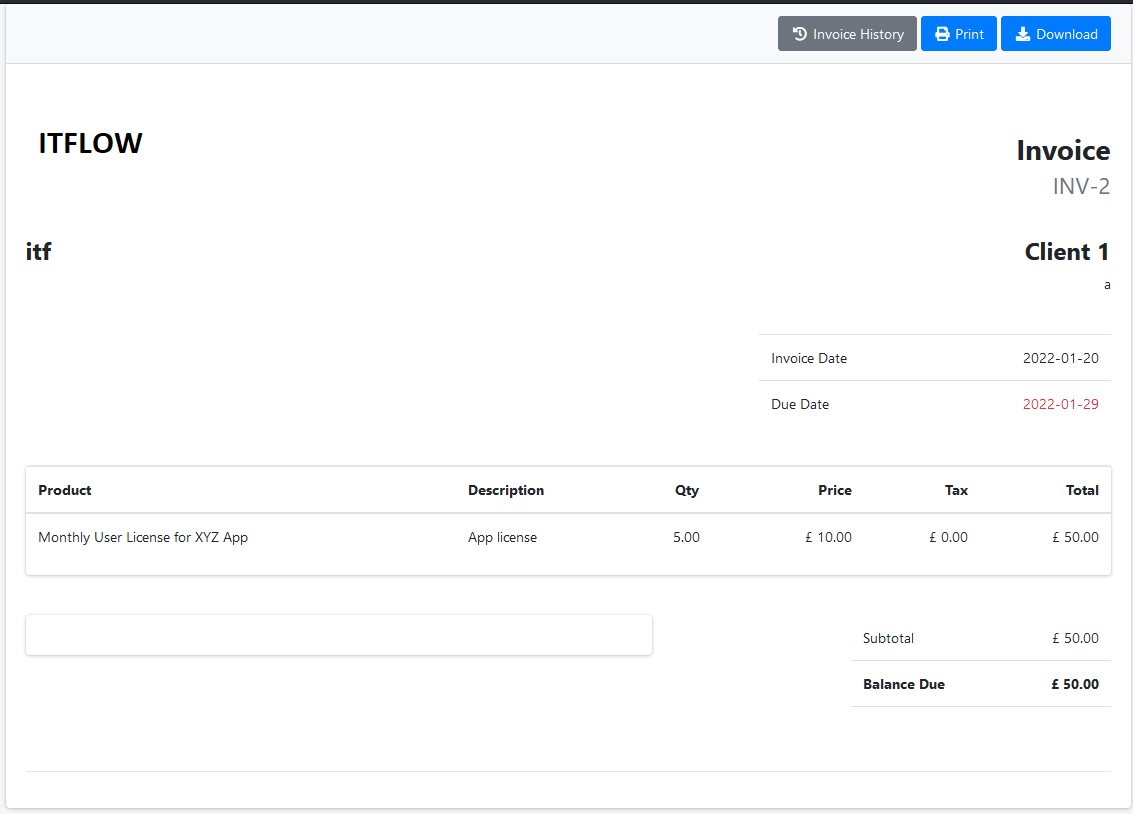The image size is (1133, 814).
Task: Open the Invoice History button
Action: 847,34
